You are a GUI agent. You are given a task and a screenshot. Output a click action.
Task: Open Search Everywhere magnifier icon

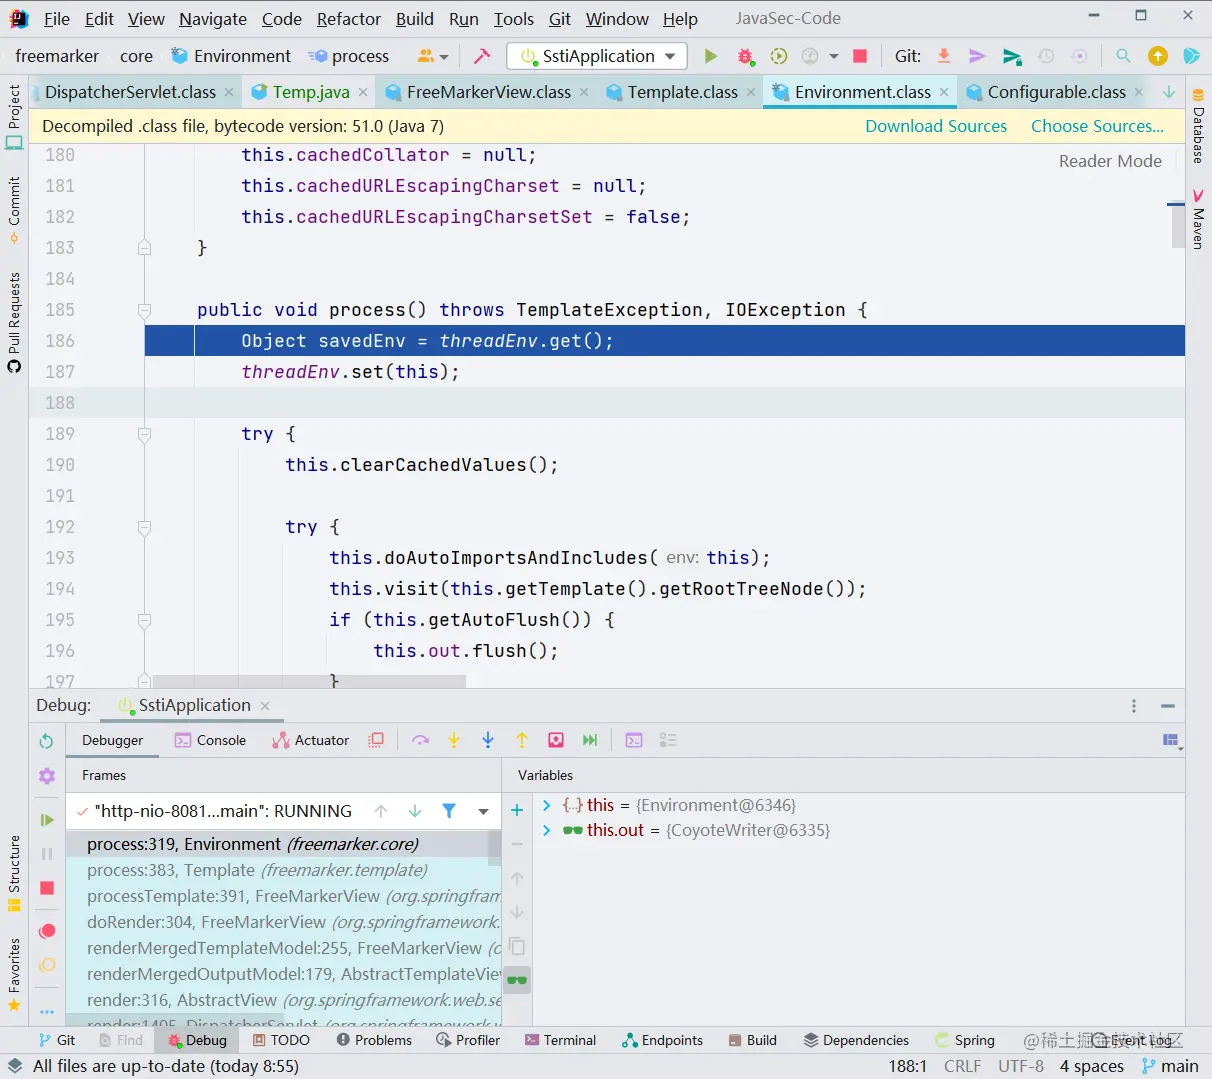click(1123, 56)
